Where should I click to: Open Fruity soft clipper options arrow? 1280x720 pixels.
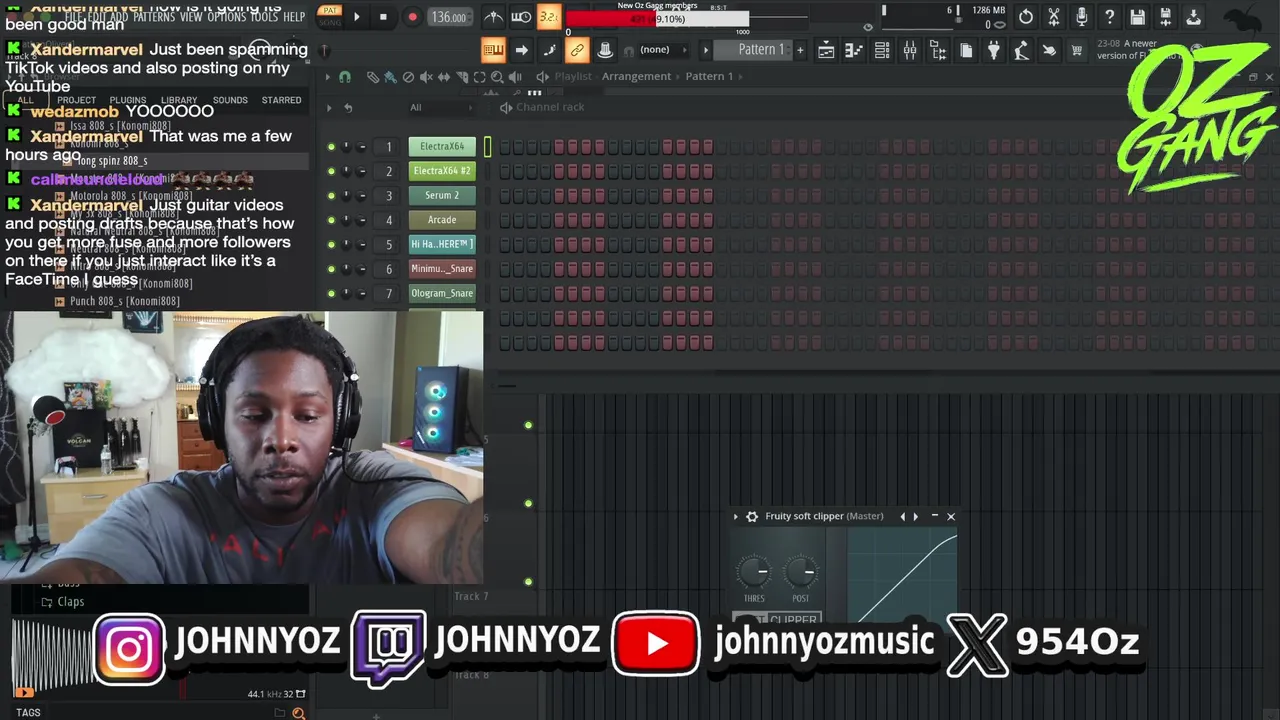coord(736,517)
